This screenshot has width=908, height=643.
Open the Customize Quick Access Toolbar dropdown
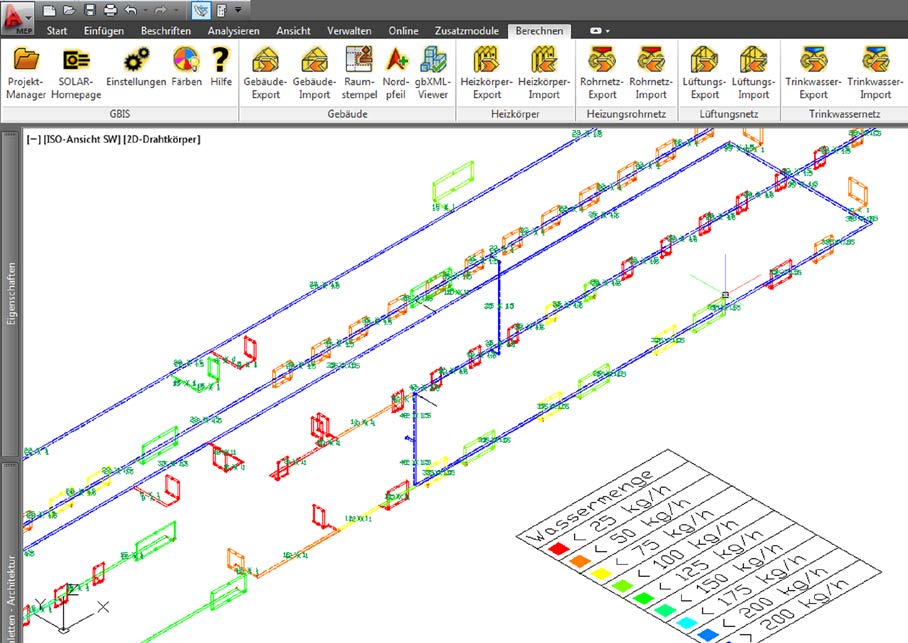point(238,10)
